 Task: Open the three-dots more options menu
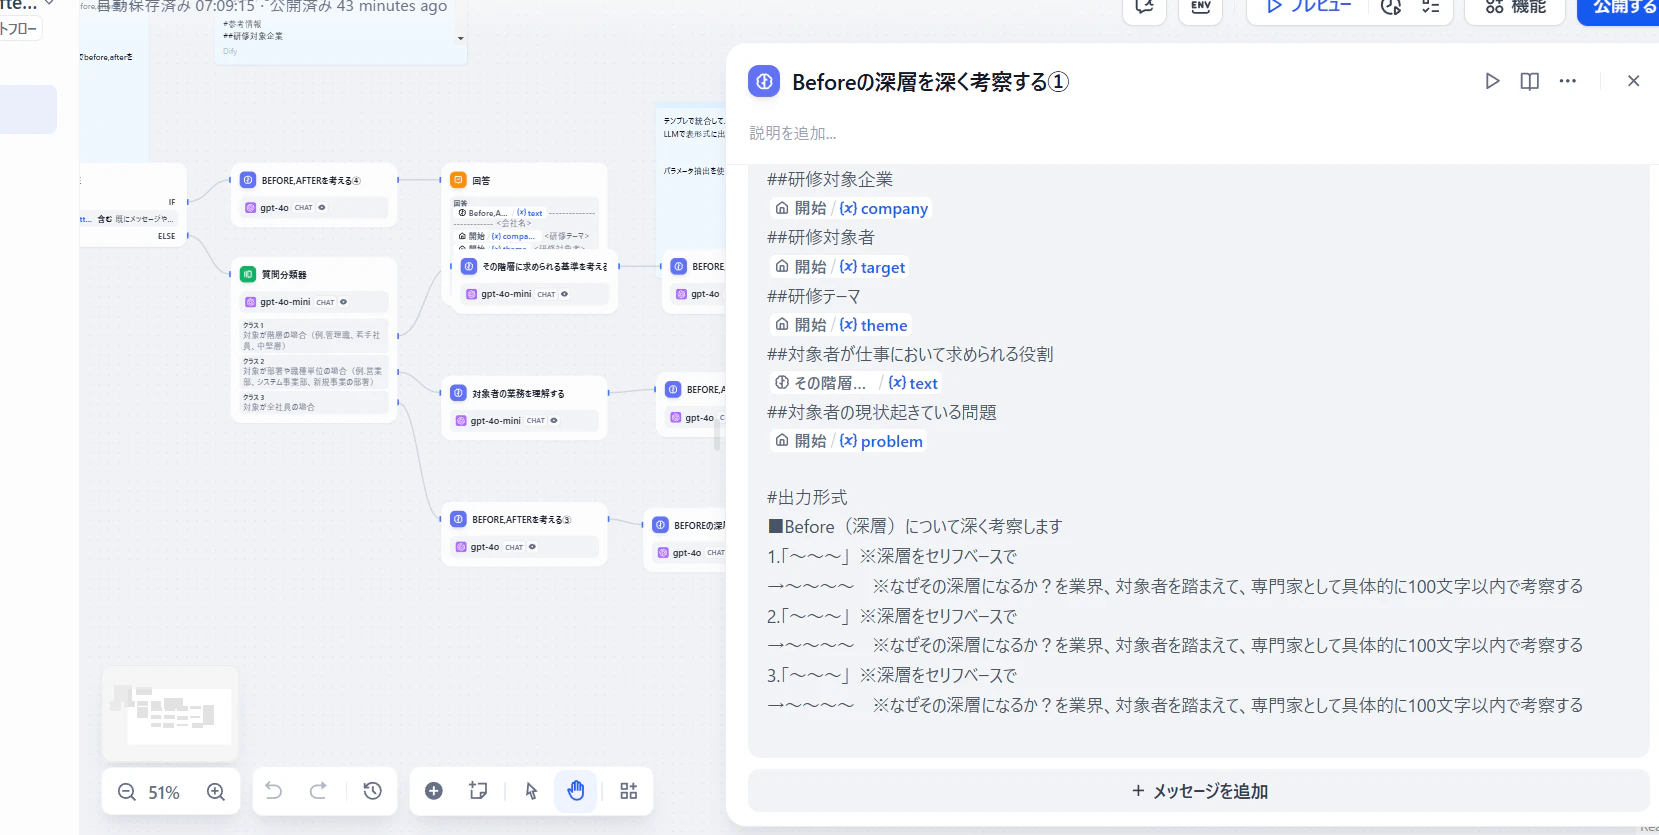coord(1567,81)
